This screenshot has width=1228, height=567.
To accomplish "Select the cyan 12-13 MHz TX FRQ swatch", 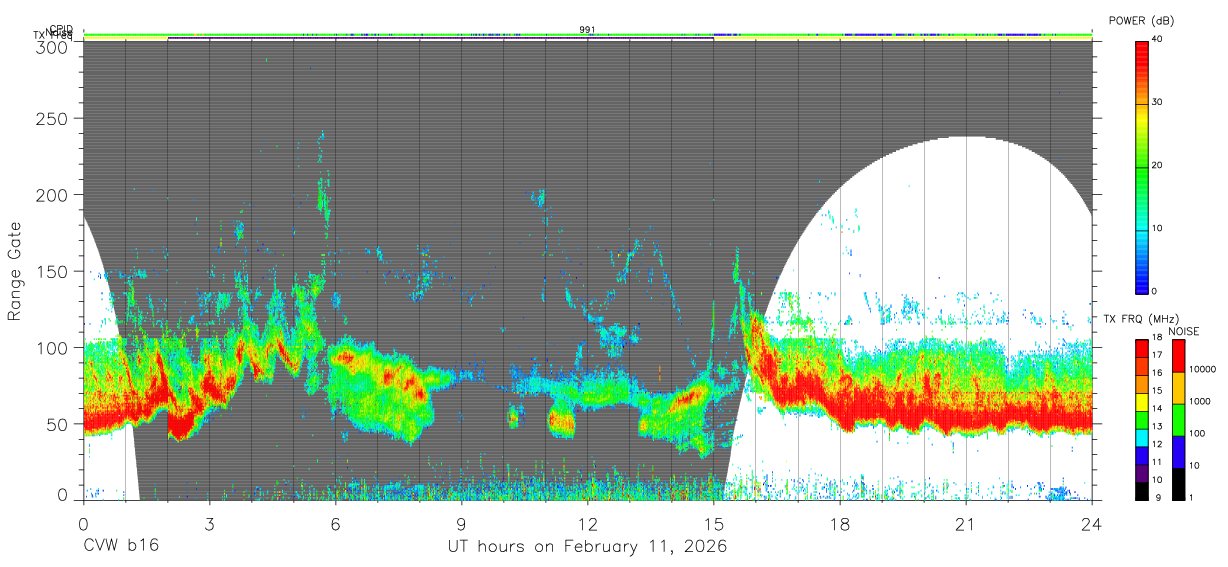I will pos(1141,437).
